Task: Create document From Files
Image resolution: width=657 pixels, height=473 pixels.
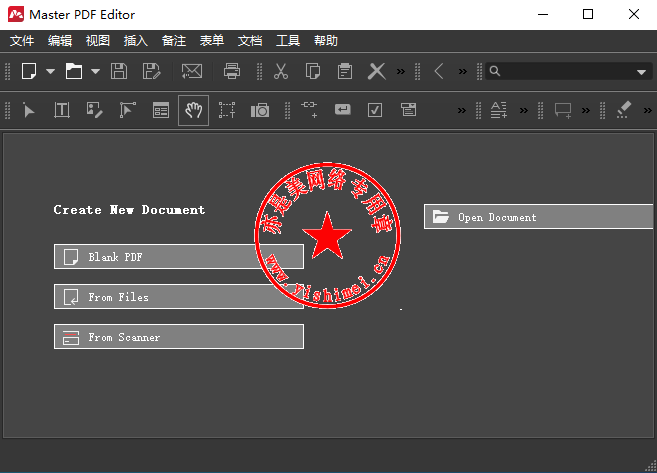Action: pos(179,297)
